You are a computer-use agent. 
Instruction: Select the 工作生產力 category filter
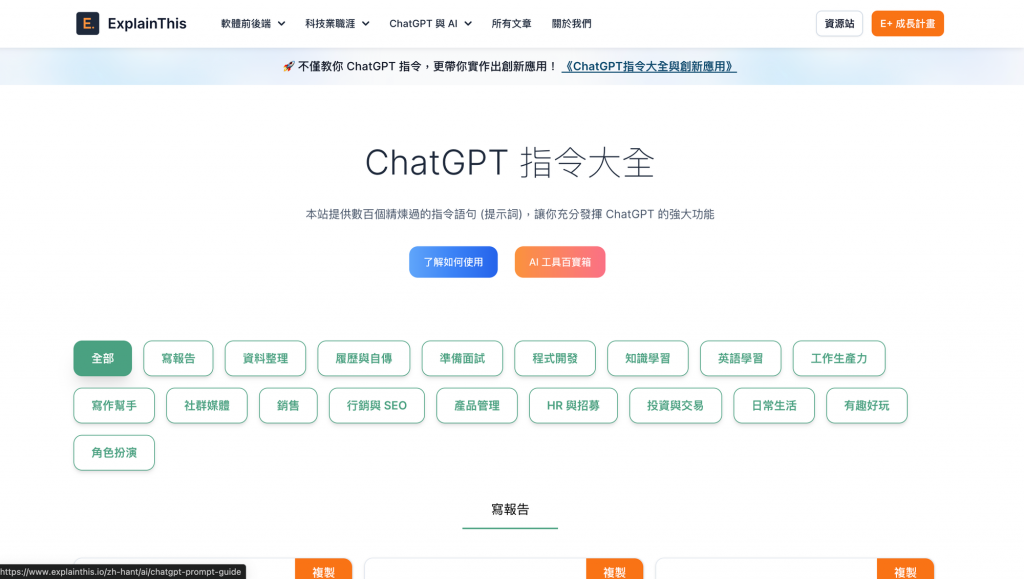839,358
